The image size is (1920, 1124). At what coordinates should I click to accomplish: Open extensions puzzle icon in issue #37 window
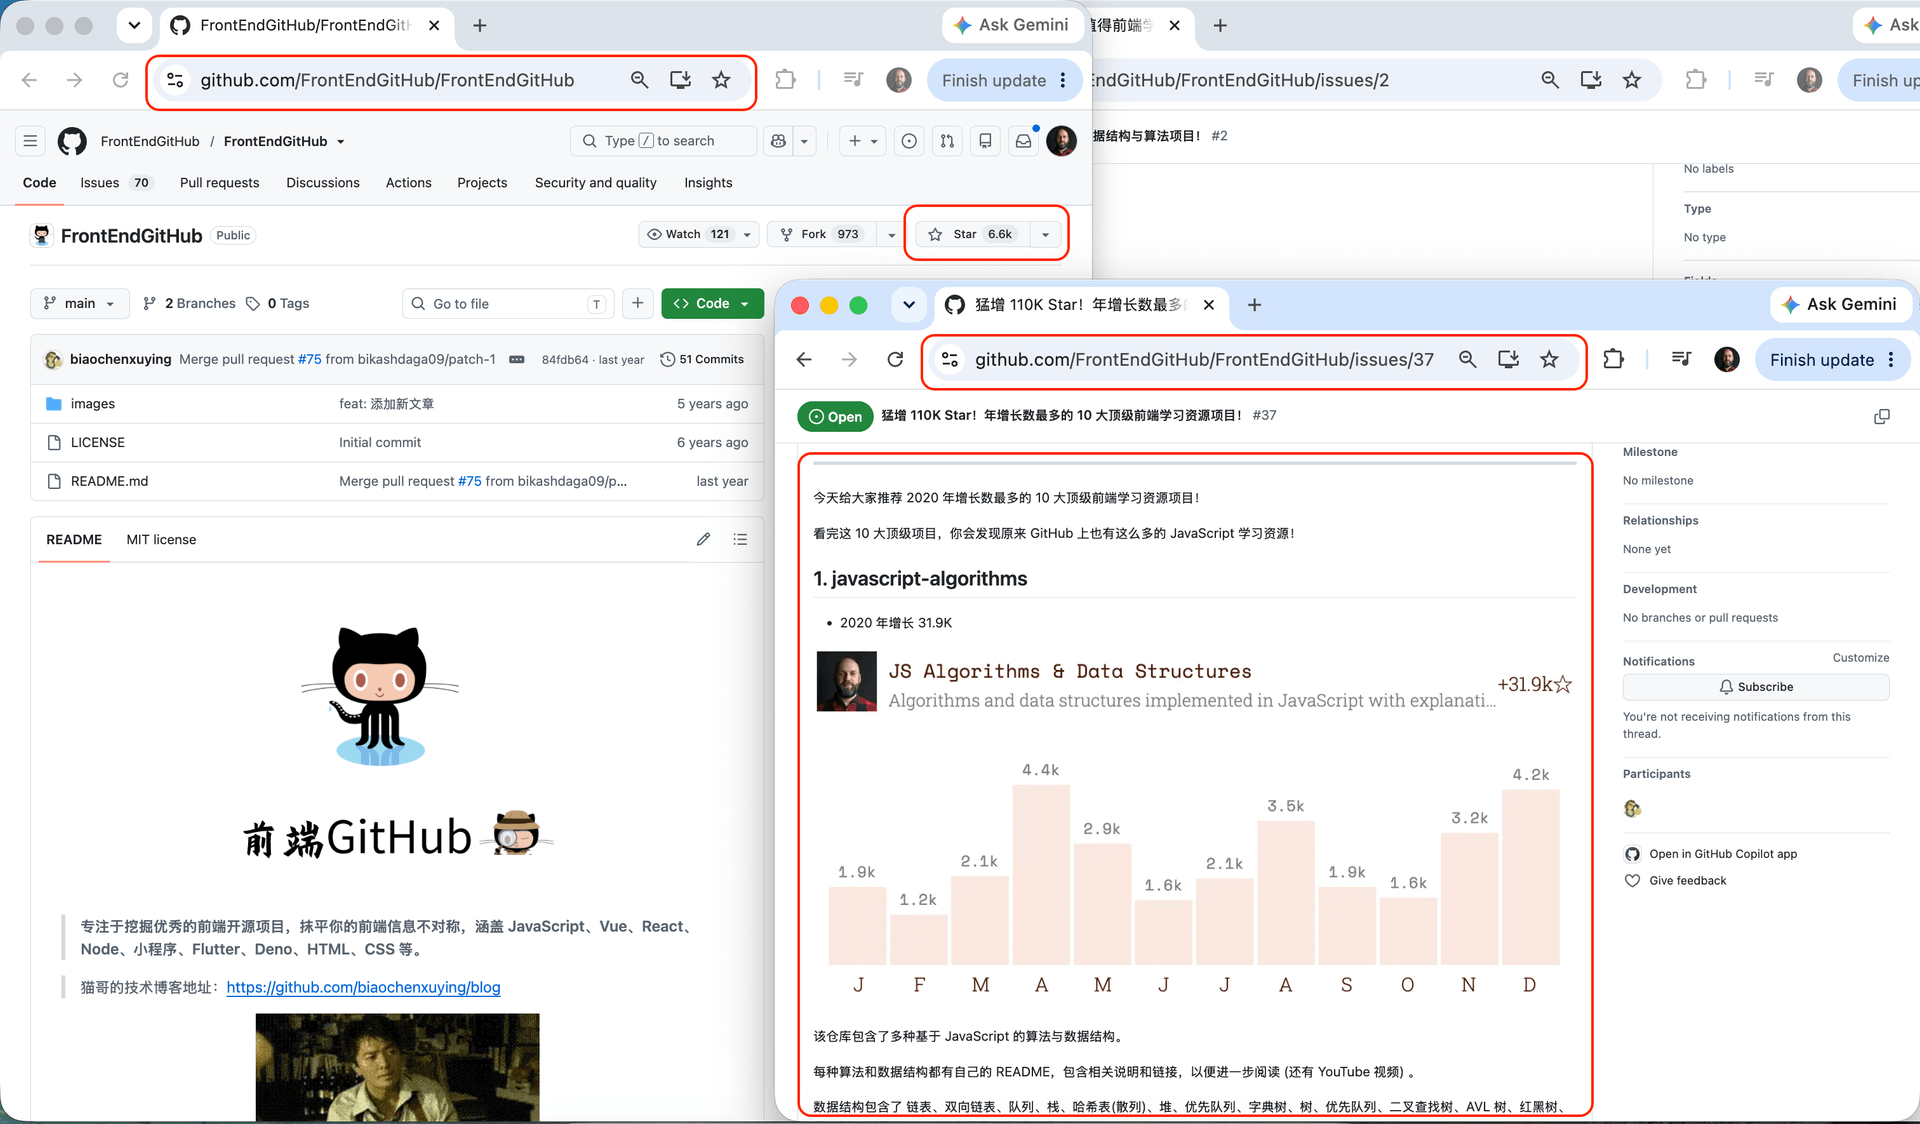[x=1613, y=360]
